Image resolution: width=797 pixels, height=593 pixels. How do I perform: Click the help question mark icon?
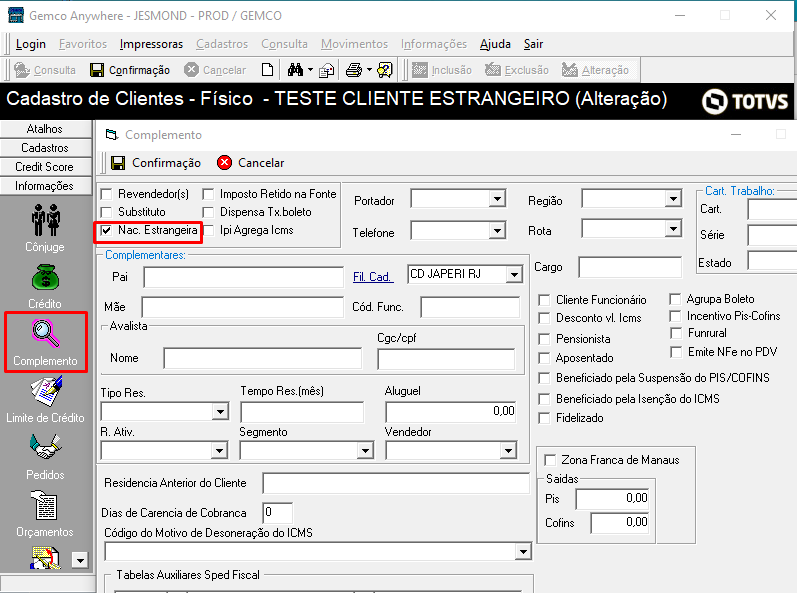(385, 70)
